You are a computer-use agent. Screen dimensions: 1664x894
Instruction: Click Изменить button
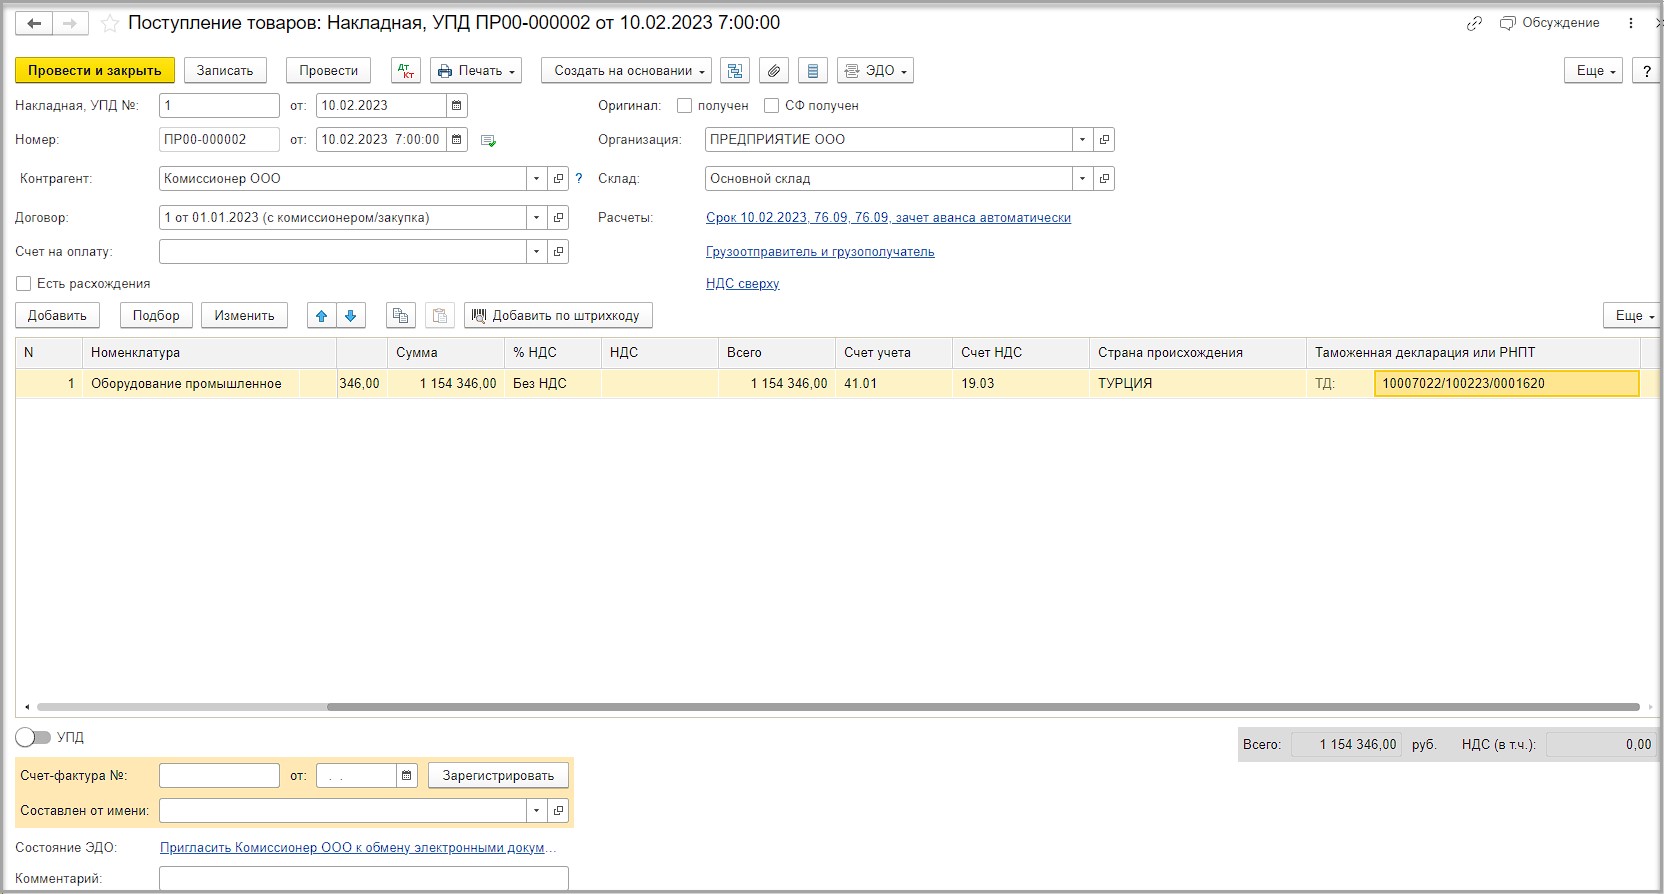coord(244,315)
